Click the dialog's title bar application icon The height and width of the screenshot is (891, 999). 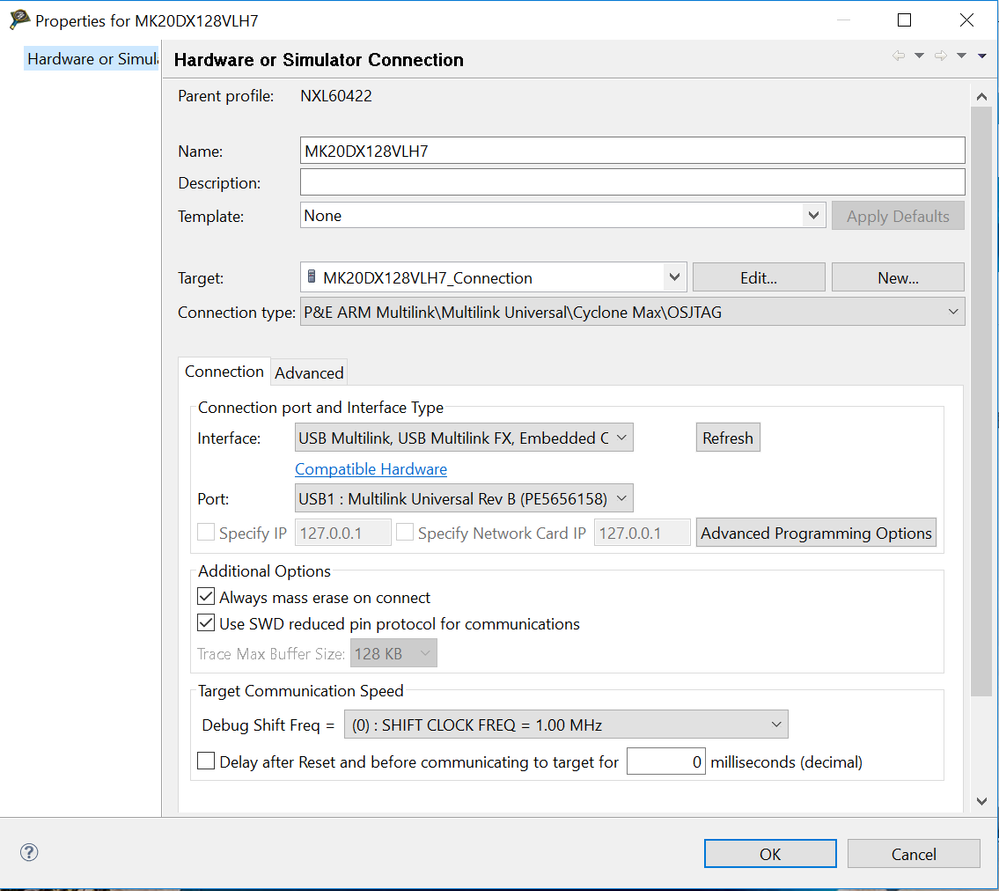pos(19,20)
